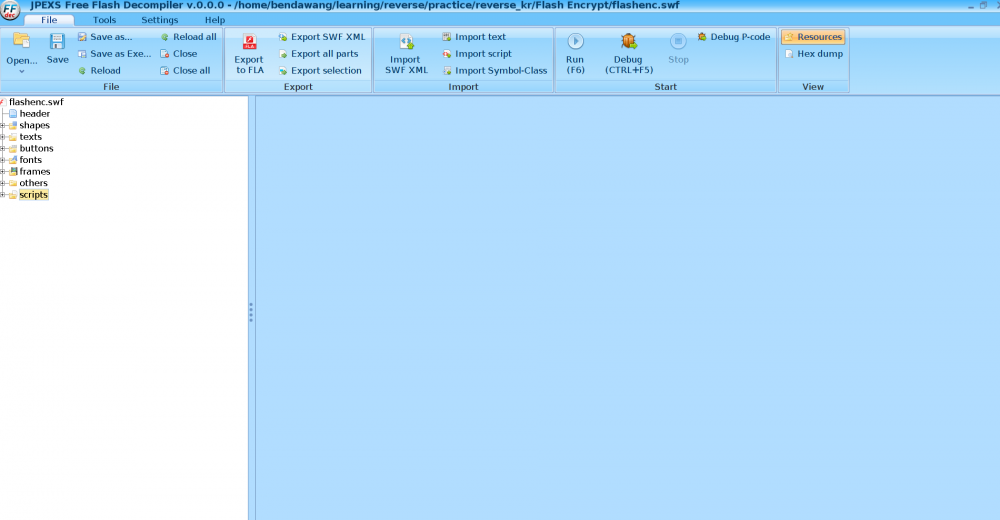Click Import SWF XML icon

coord(406,42)
